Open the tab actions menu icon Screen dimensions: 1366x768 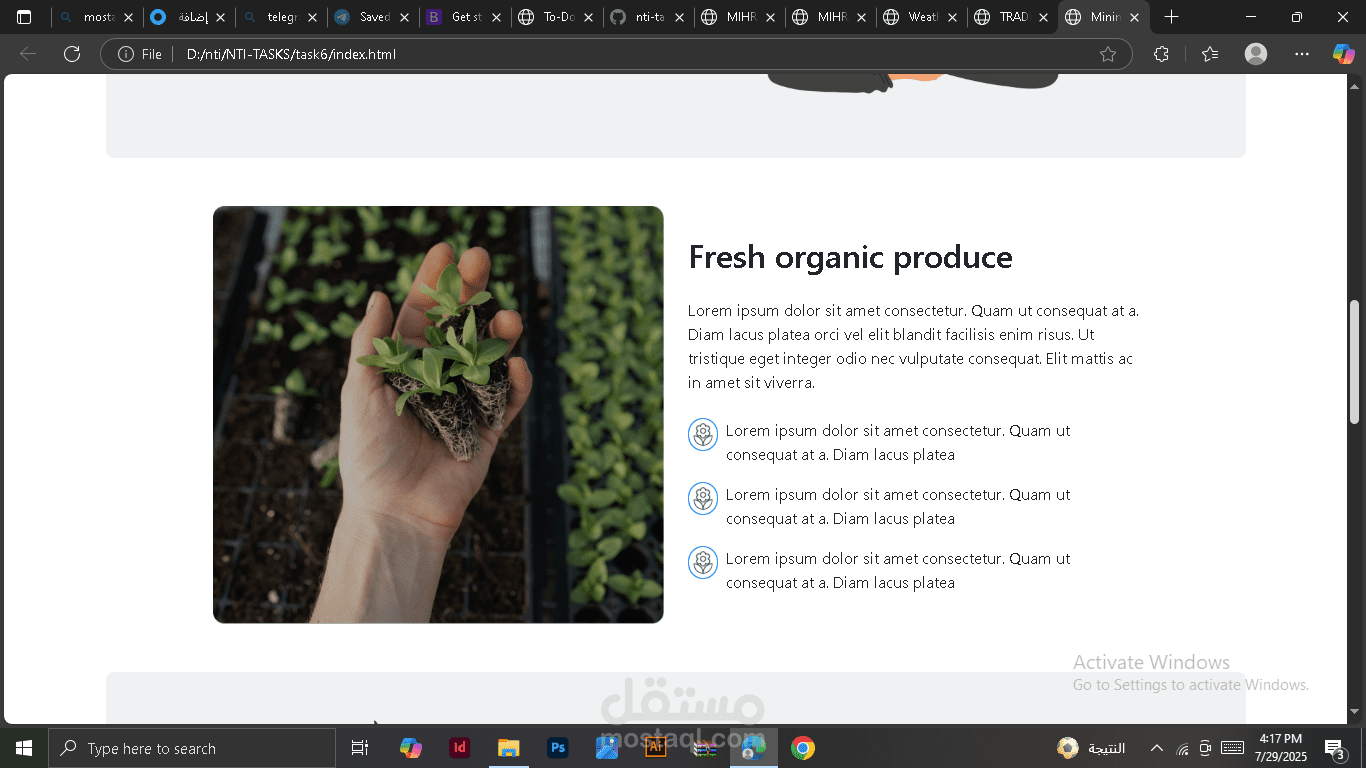pyautogui.click(x=24, y=17)
